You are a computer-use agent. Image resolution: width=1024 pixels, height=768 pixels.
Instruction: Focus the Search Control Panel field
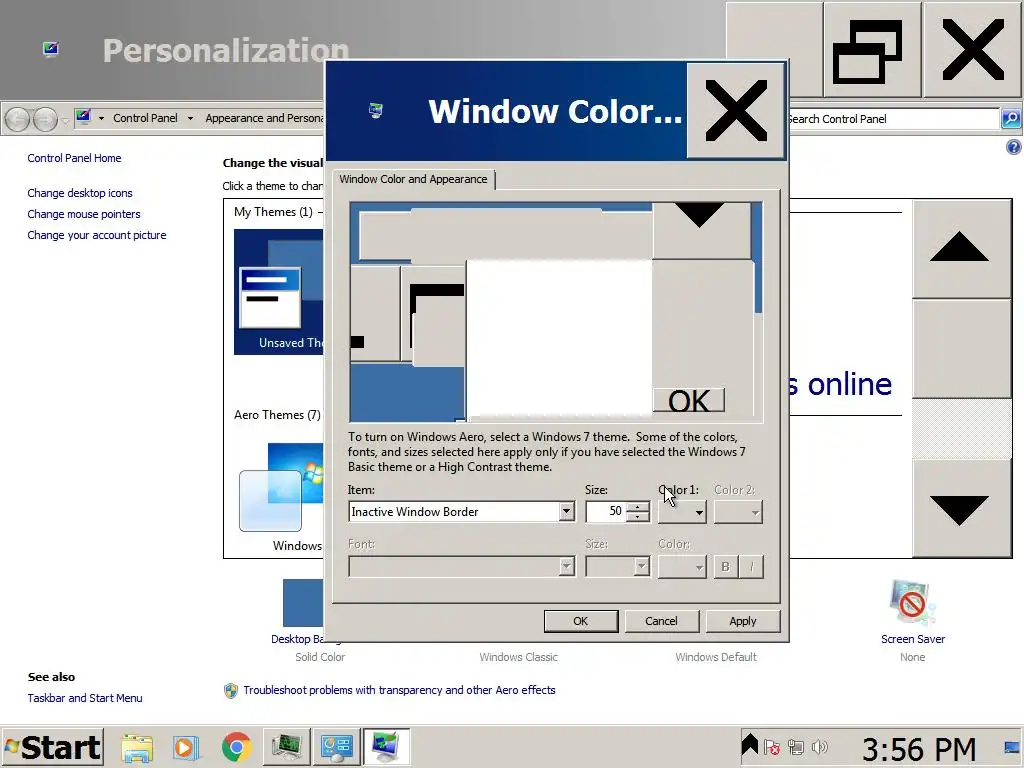(893, 119)
